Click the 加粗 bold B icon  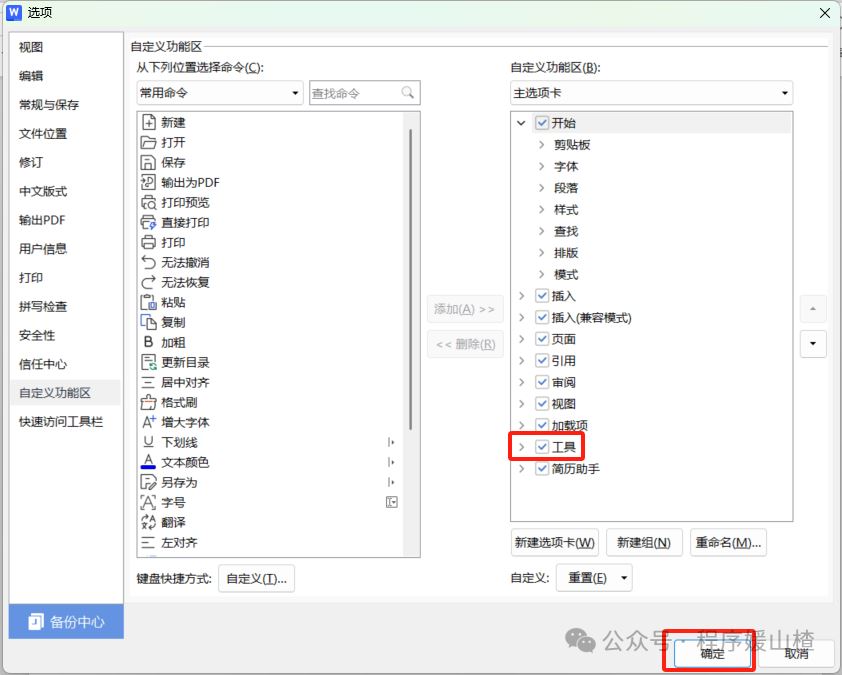pos(148,342)
